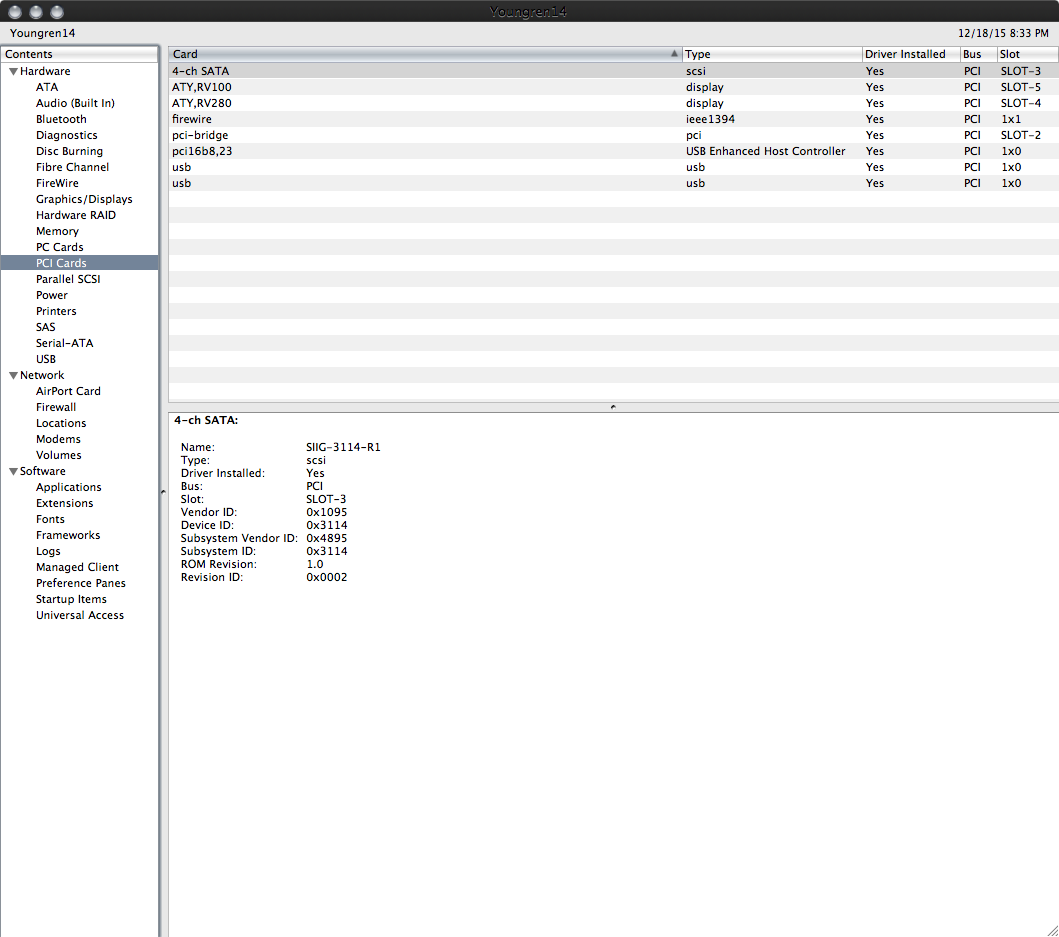Select Bluetooth in sidebar
Image resolution: width=1059 pixels, height=937 pixels.
coord(61,119)
